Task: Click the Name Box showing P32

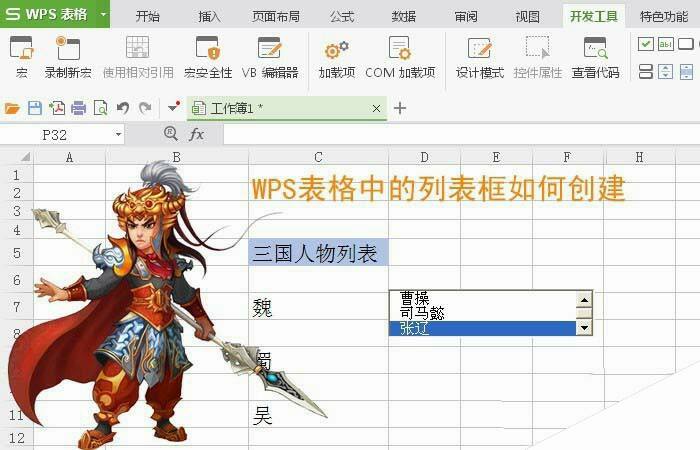Action: point(54,134)
